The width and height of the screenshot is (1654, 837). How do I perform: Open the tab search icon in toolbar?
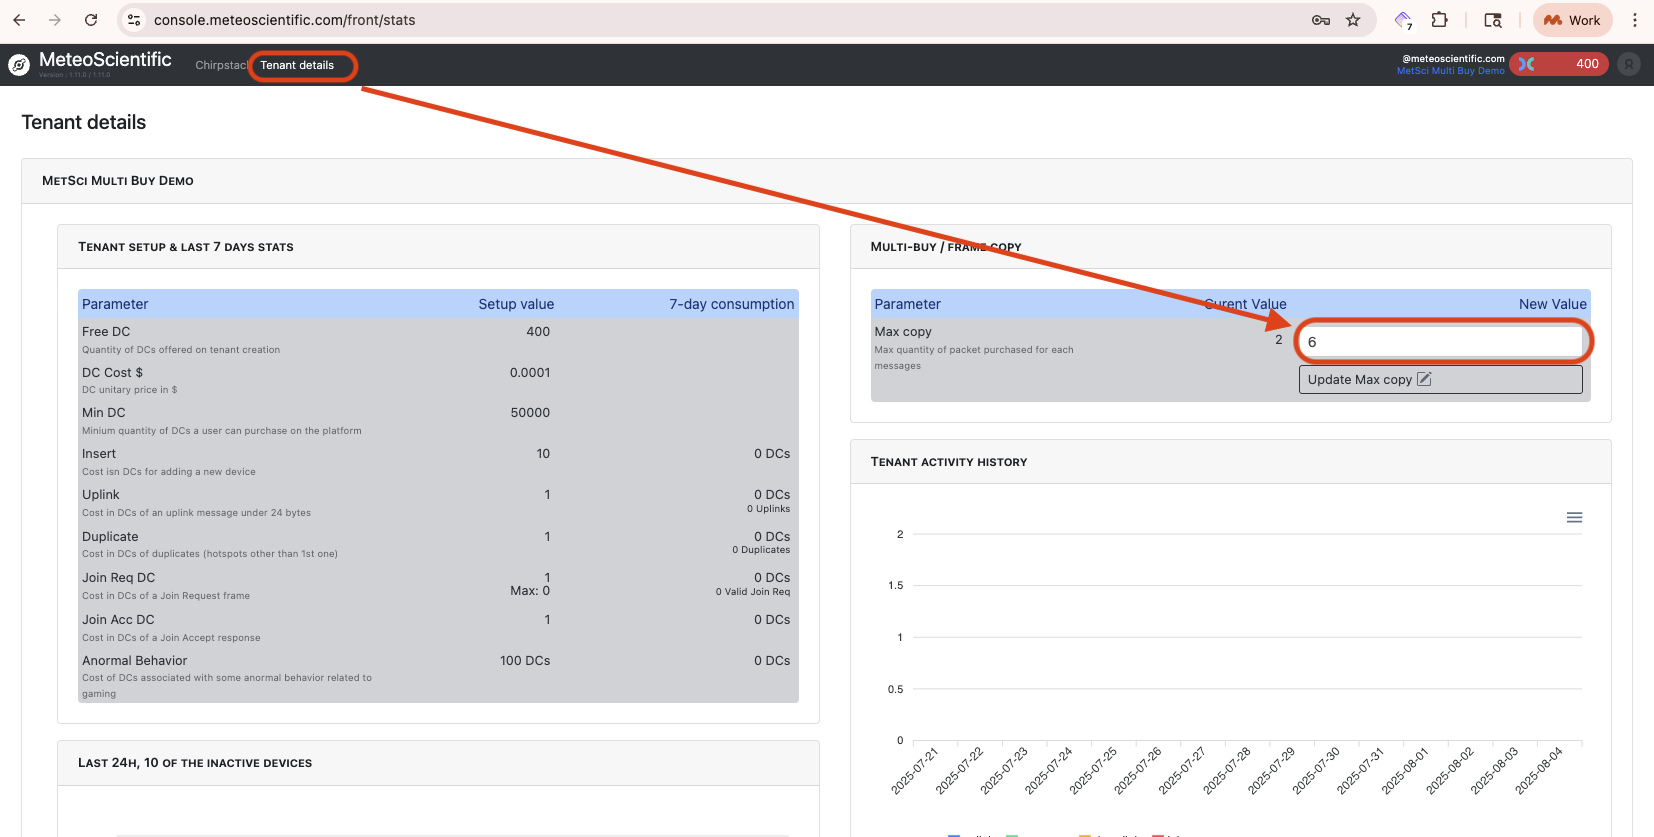tap(1492, 20)
